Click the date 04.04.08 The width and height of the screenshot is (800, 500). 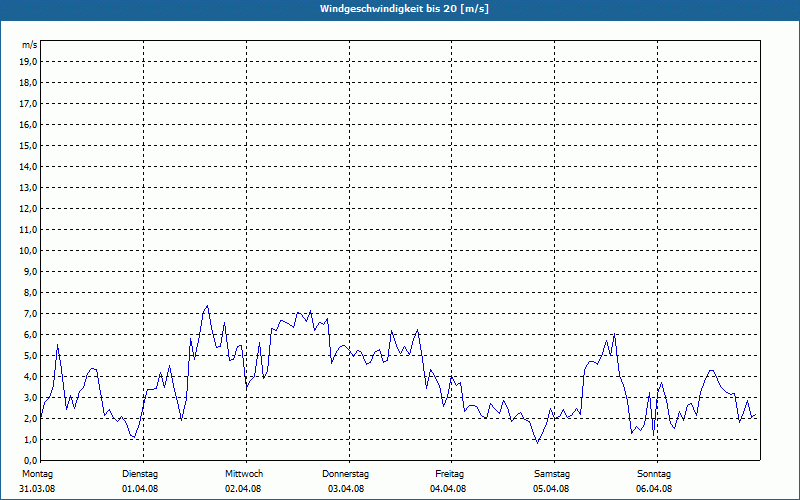click(448, 489)
